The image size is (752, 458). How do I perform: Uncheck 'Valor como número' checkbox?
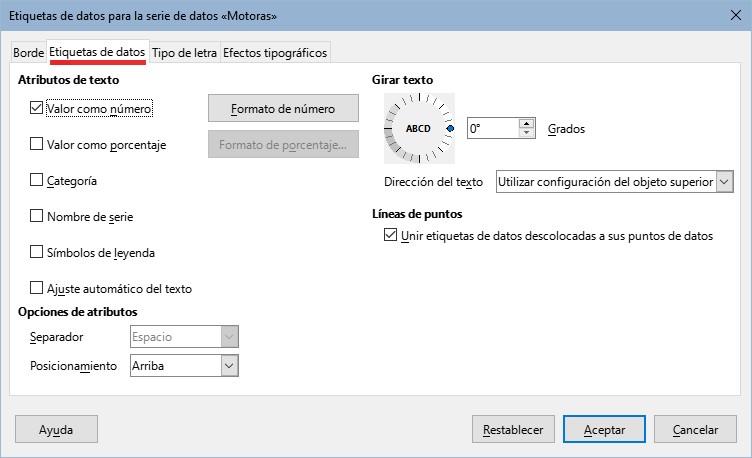coord(38,108)
